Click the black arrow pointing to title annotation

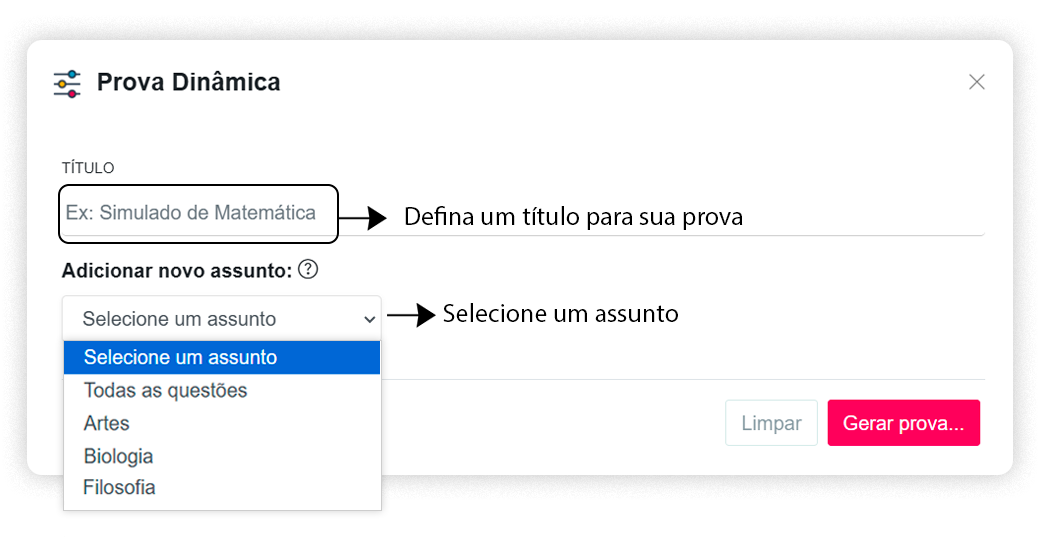pyautogui.click(x=362, y=217)
